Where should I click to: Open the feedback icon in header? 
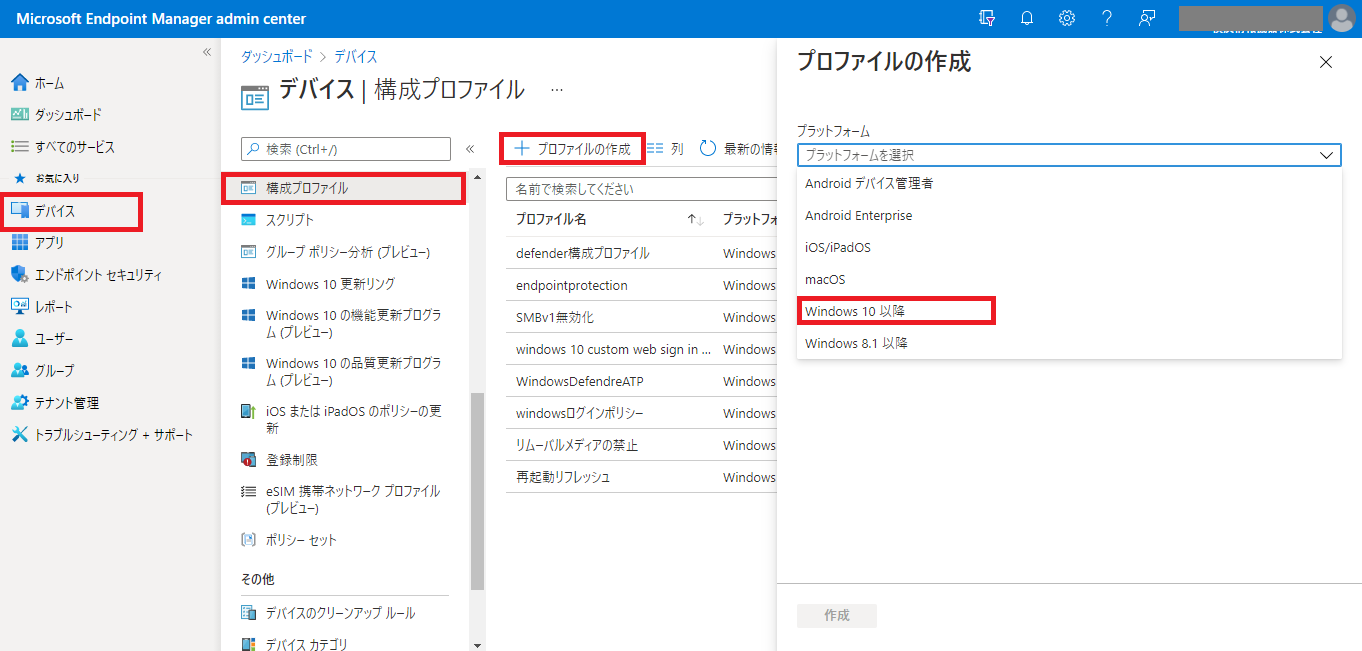point(1147,18)
